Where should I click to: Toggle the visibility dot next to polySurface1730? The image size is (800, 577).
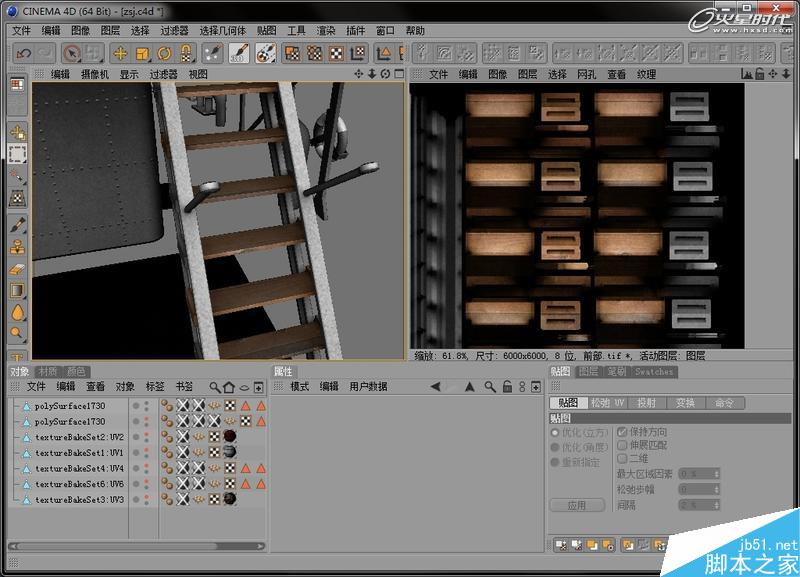(x=135, y=402)
